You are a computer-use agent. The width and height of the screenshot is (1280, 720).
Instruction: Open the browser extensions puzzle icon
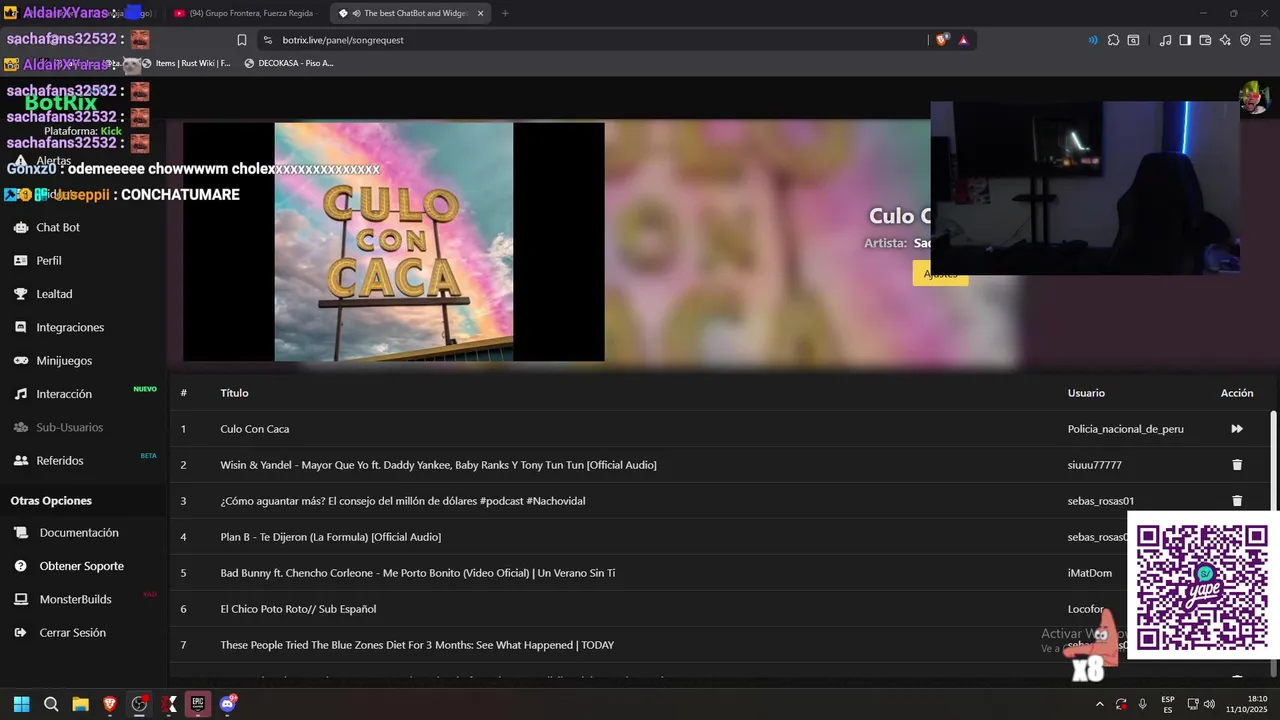[1113, 40]
